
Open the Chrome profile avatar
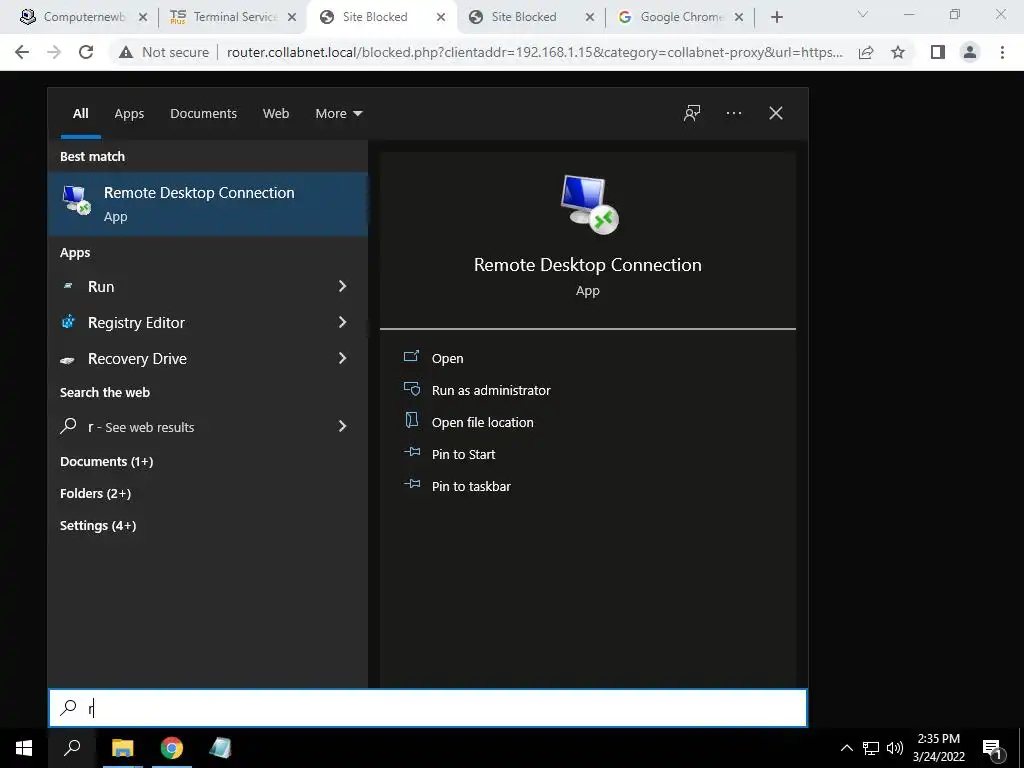pyautogui.click(x=970, y=52)
